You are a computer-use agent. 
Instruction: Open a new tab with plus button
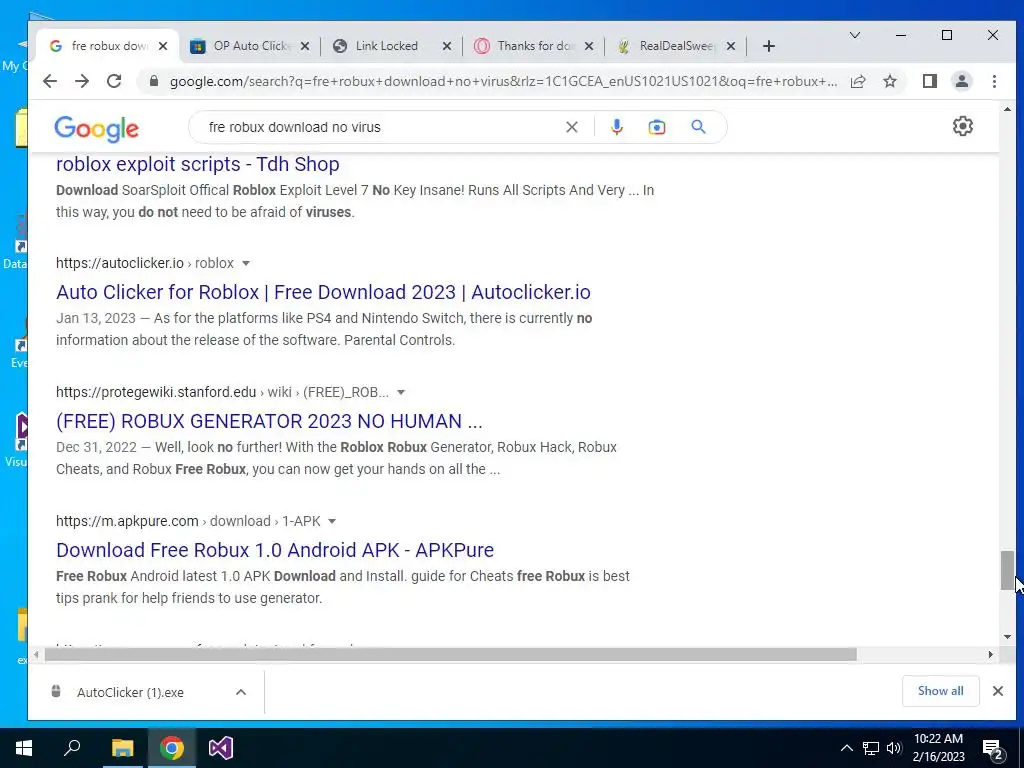[x=769, y=46]
